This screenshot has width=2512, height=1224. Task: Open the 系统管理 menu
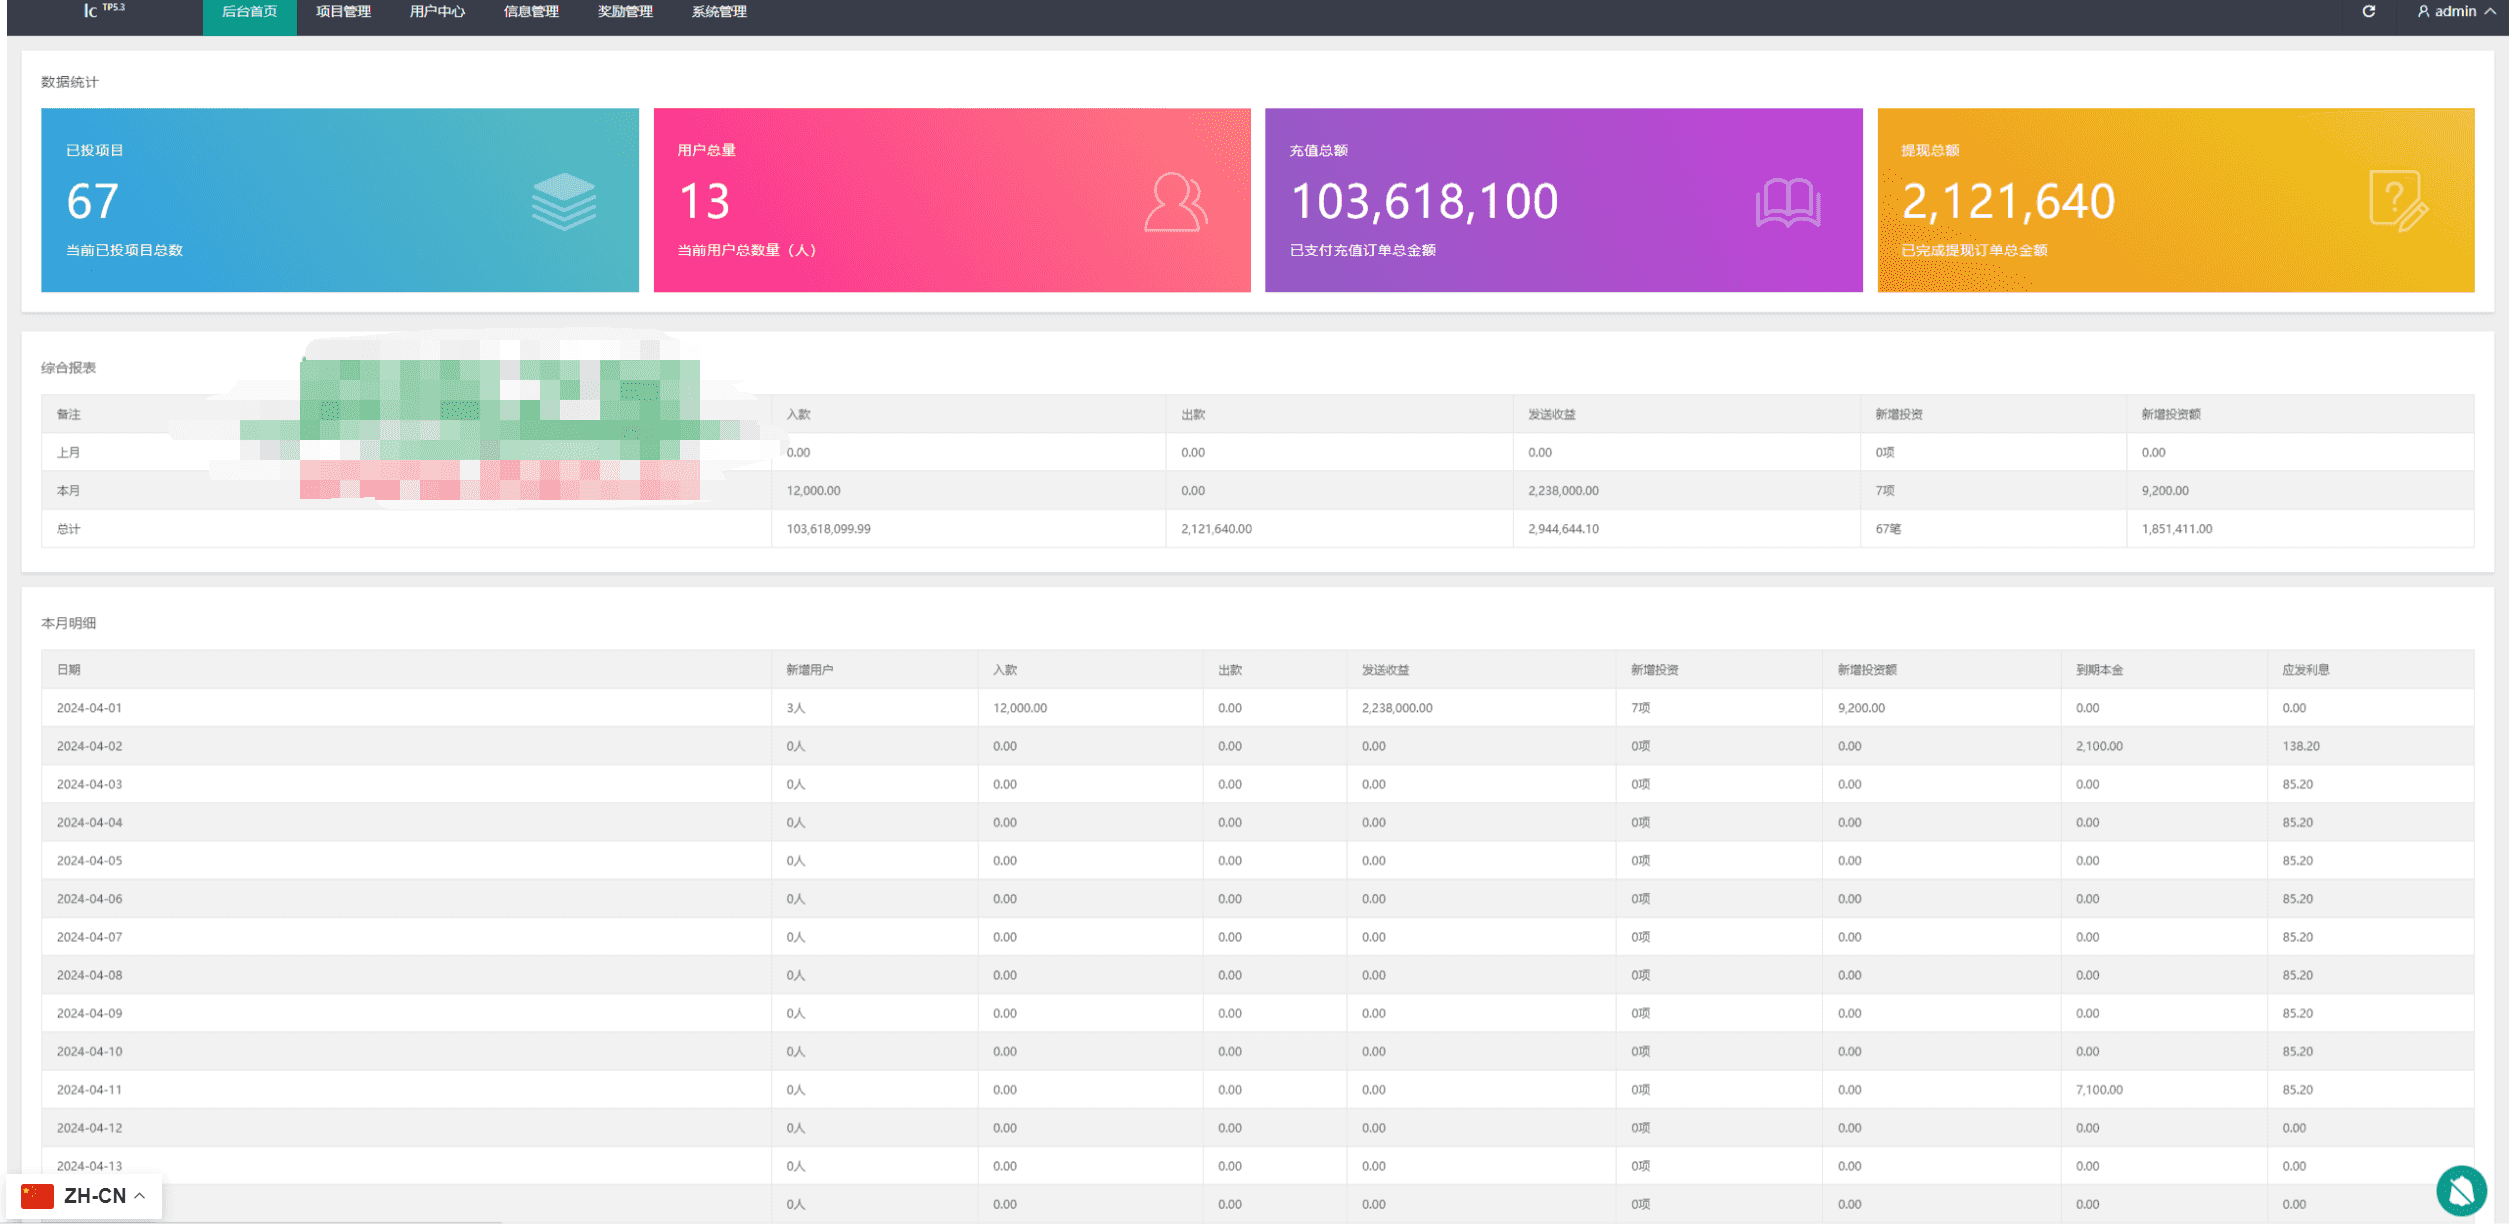pos(719,12)
